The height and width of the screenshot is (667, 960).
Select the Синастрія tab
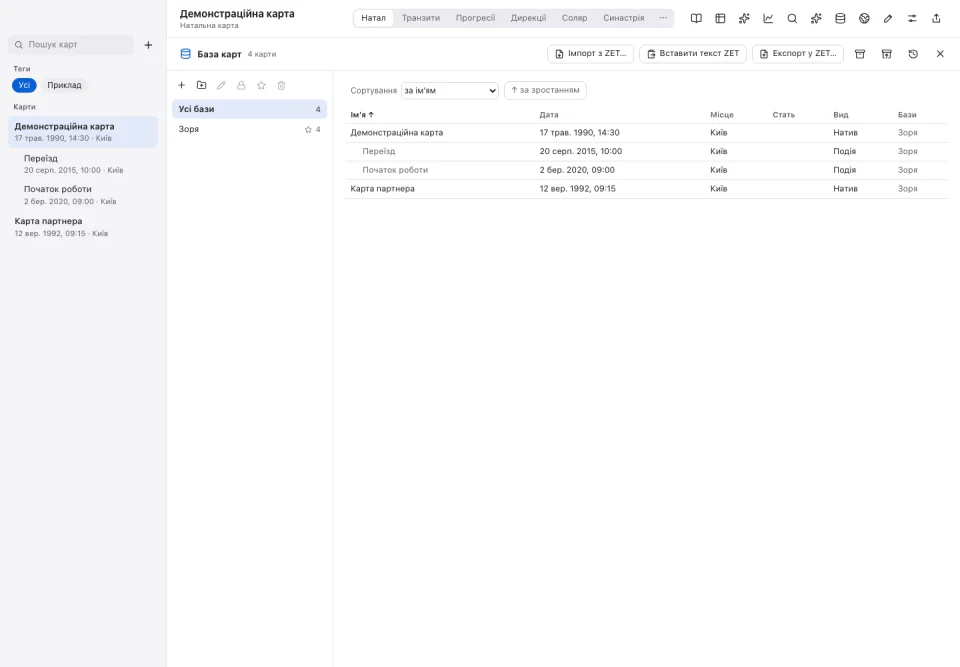click(623, 18)
